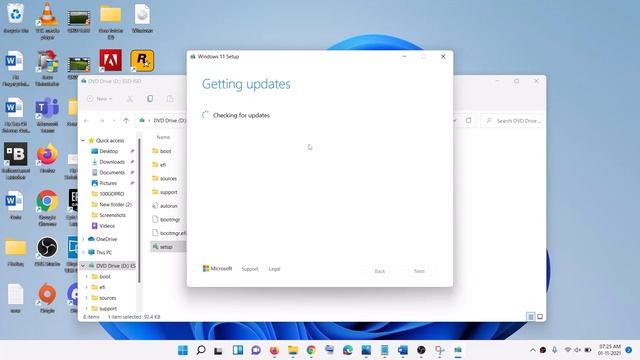Image resolution: width=640 pixels, height=360 pixels.
Task: Click the Paste icon in the Explorer toolbar
Action: tap(170, 99)
